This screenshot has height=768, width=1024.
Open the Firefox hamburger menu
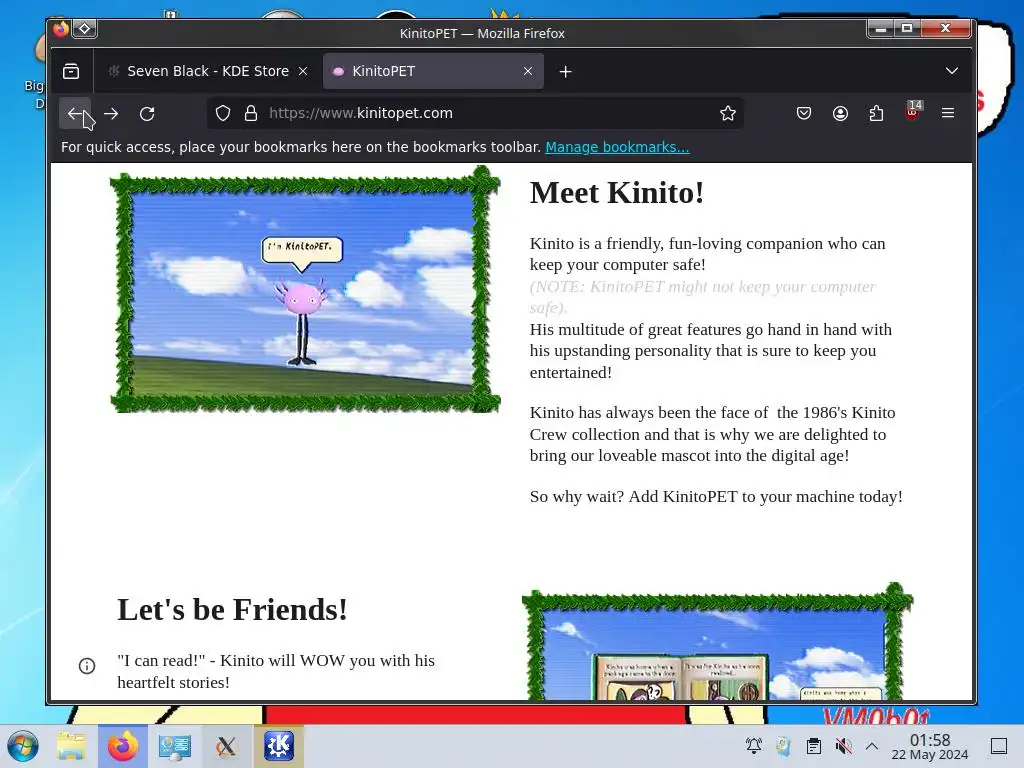click(x=948, y=114)
